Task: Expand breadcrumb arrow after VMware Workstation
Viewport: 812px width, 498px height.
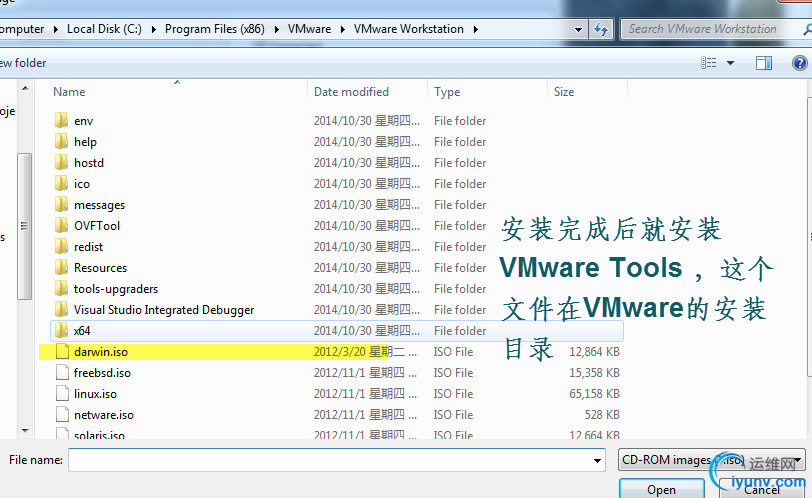Action: pyautogui.click(x=475, y=30)
